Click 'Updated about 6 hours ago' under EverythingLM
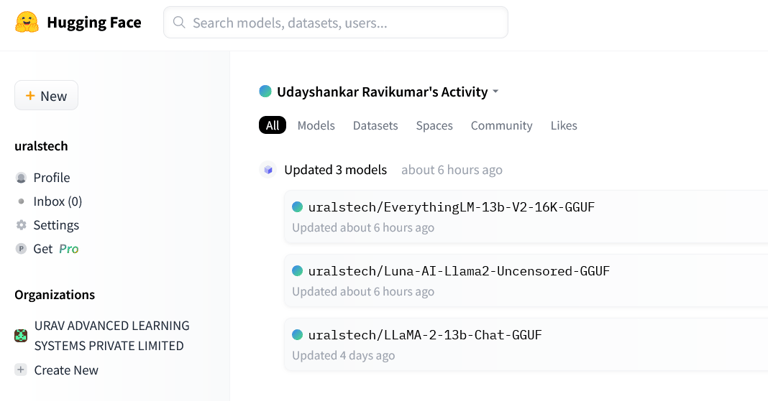This screenshot has width=768, height=401. pyautogui.click(x=363, y=228)
